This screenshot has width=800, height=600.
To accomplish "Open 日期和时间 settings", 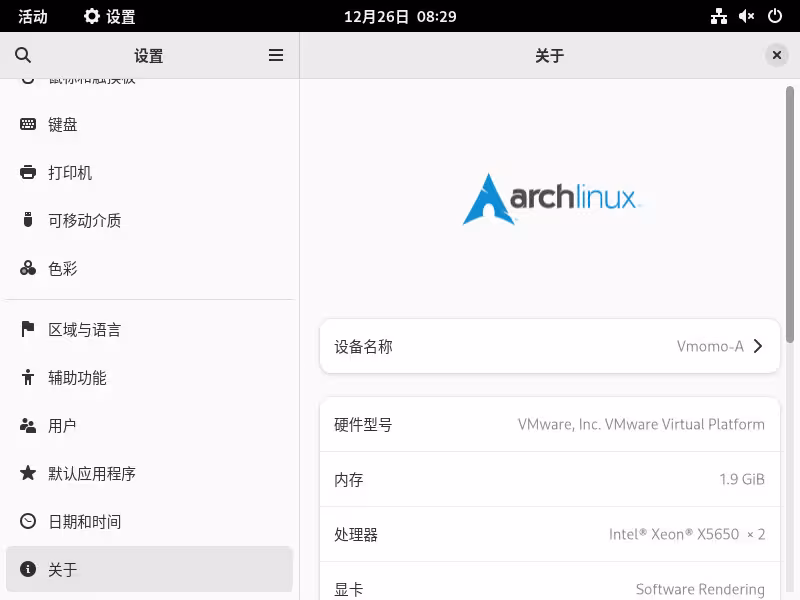I will [149, 521].
